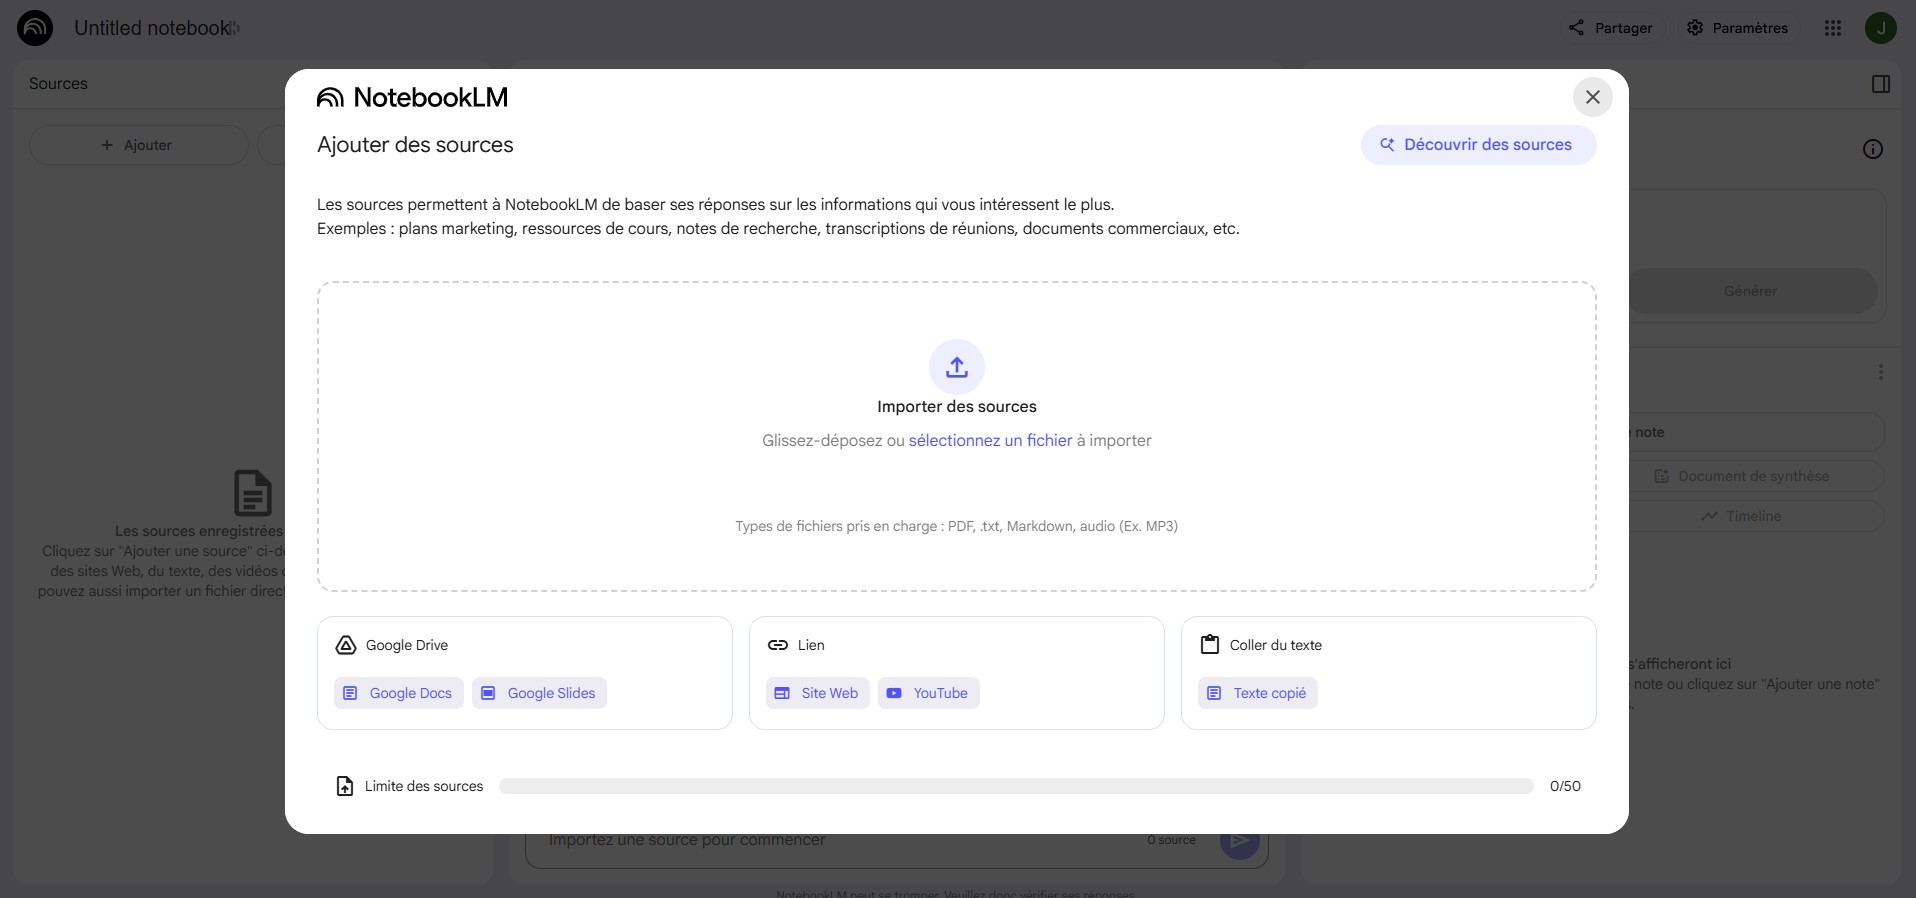
Task: Click the Coller du texte label
Action: pos(1276,645)
